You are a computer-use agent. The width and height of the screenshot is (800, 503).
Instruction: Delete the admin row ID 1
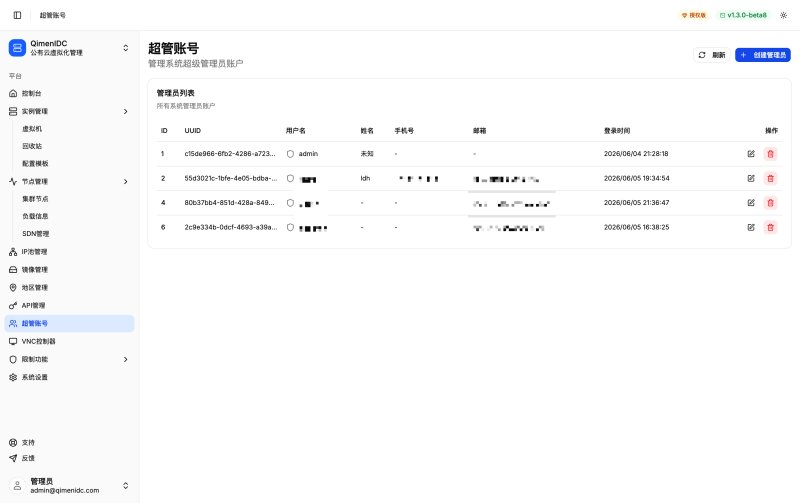pos(771,154)
